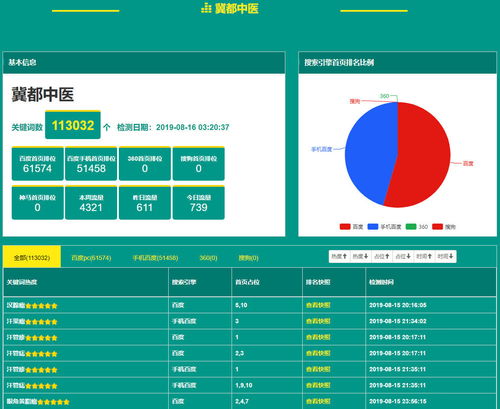Click the red 百度 legend swatch
500x409 pixels.
[345, 227]
